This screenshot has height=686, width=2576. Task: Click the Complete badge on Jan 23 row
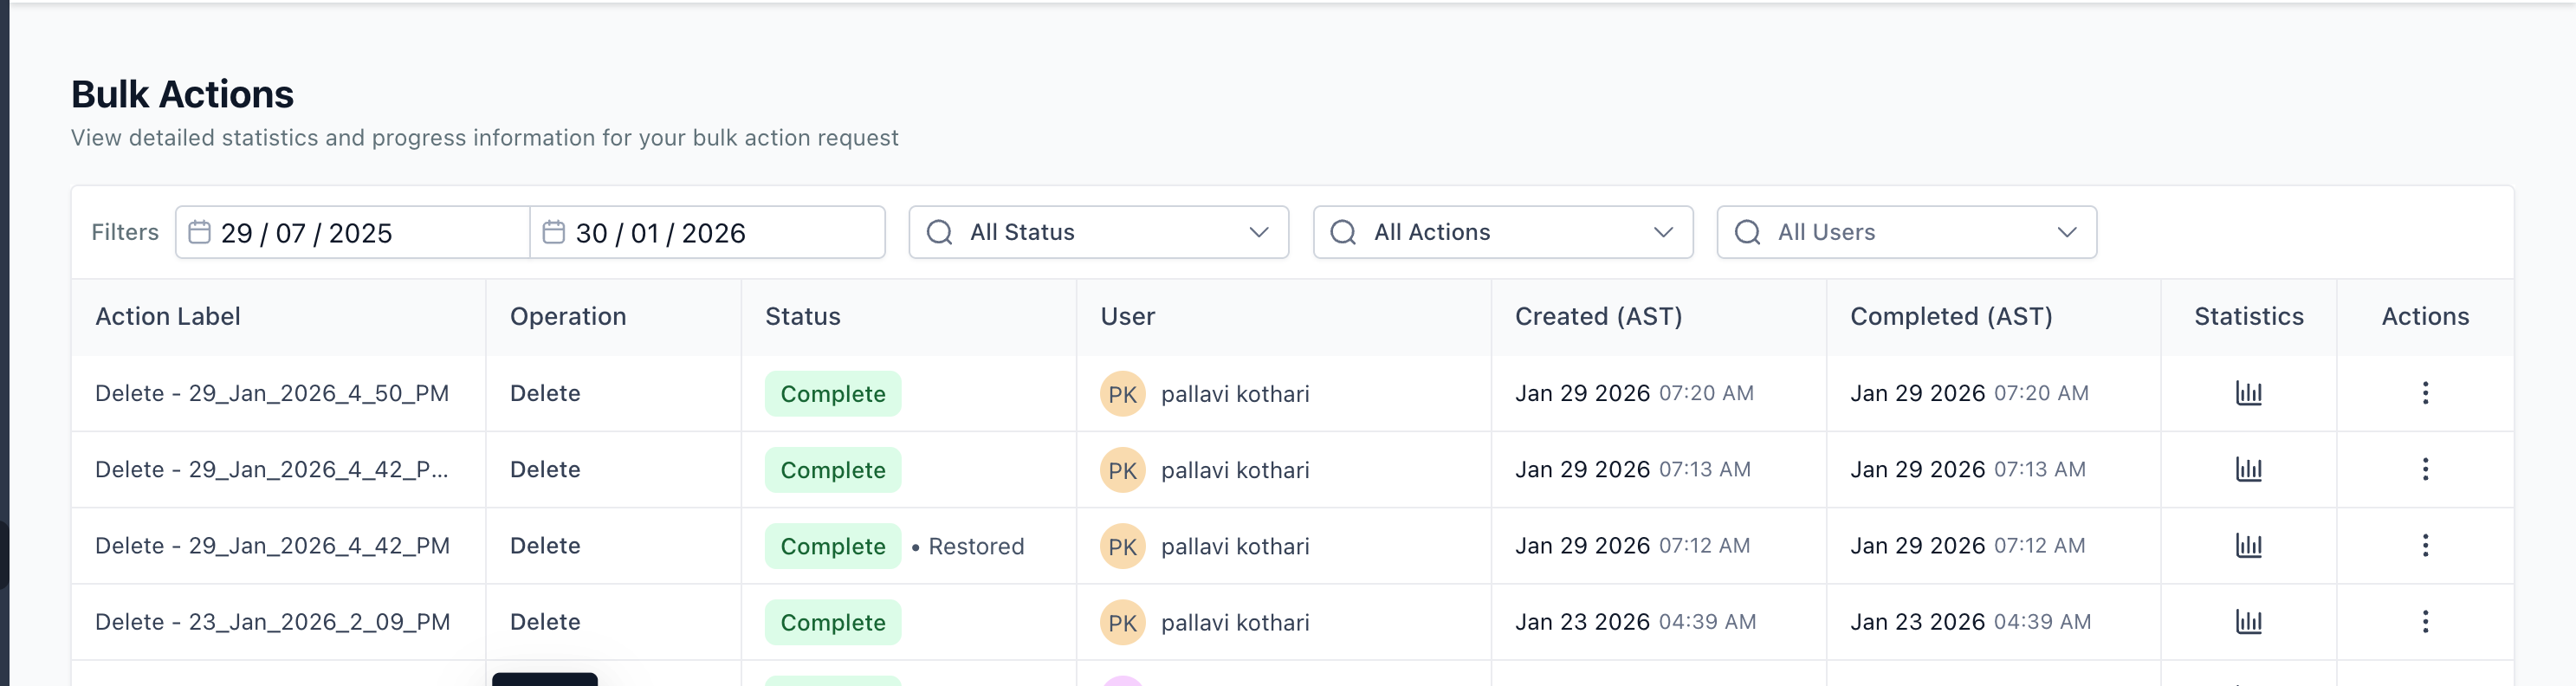[832, 622]
